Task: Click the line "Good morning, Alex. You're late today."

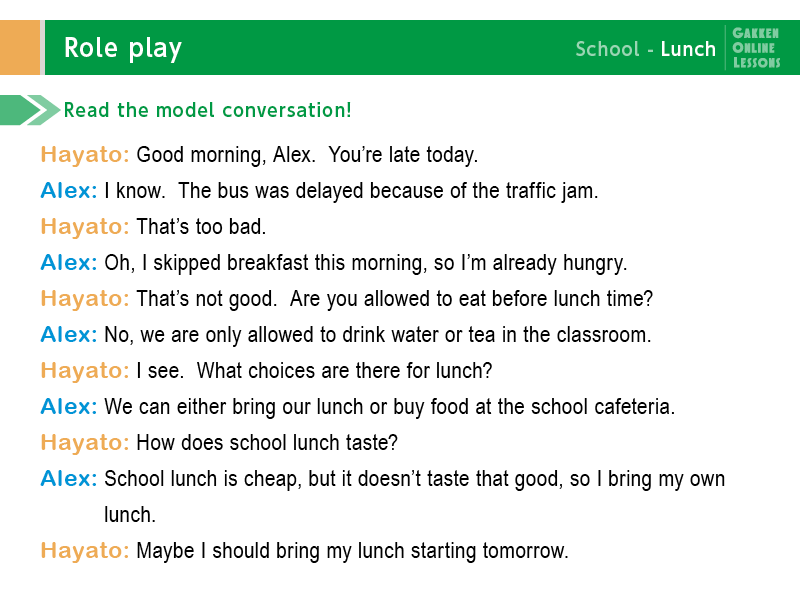Action: (307, 155)
